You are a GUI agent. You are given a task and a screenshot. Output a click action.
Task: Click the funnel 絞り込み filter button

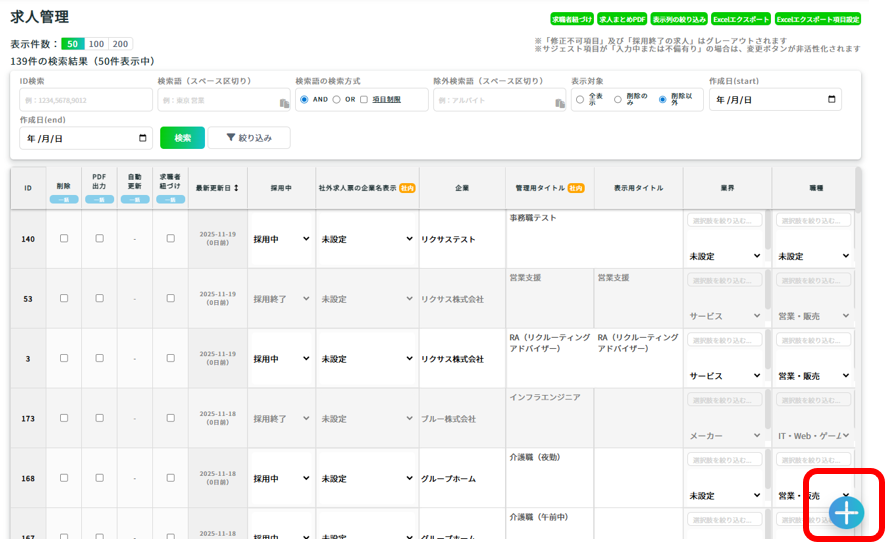(x=249, y=138)
